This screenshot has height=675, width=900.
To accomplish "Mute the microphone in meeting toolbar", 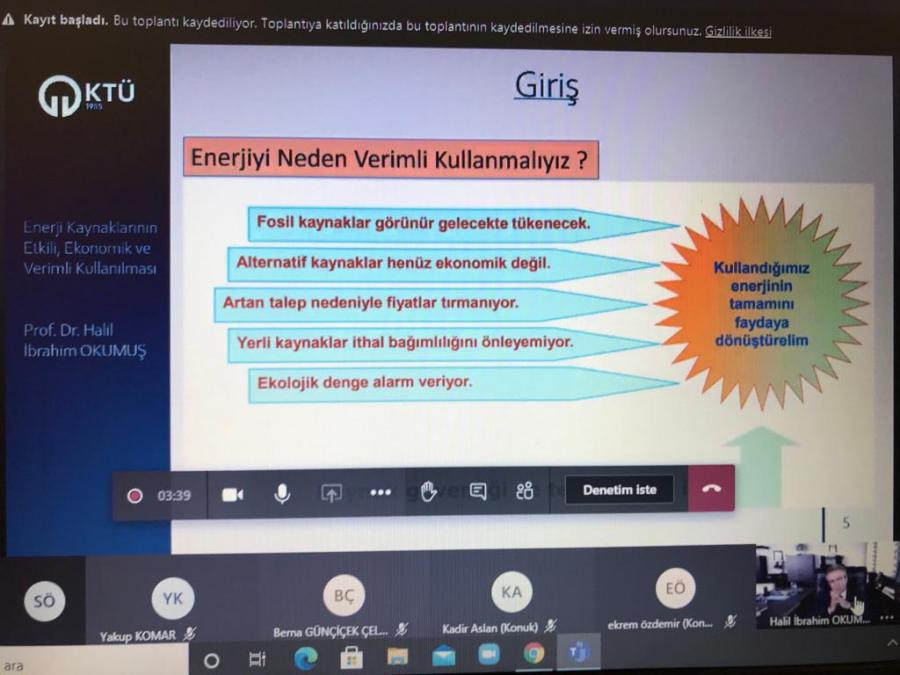I will [282, 494].
